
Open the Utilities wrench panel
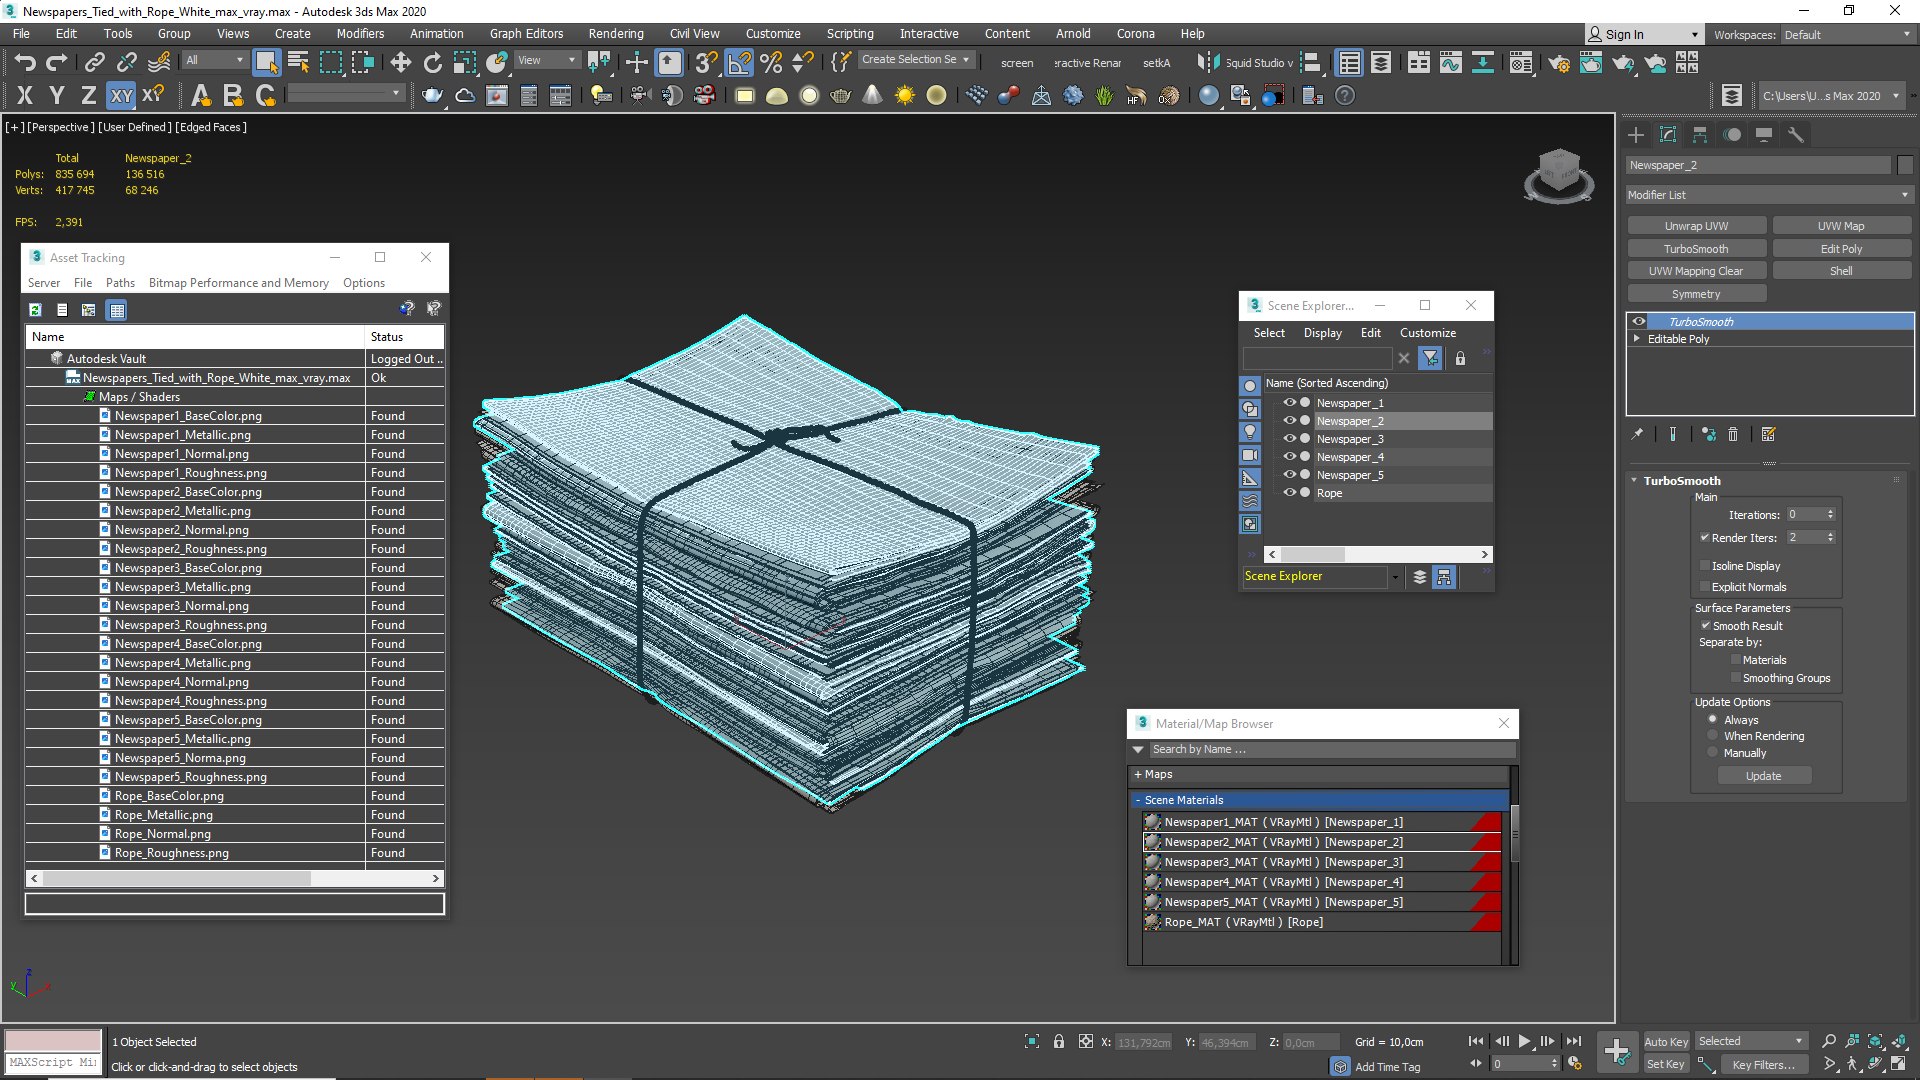coord(1796,135)
